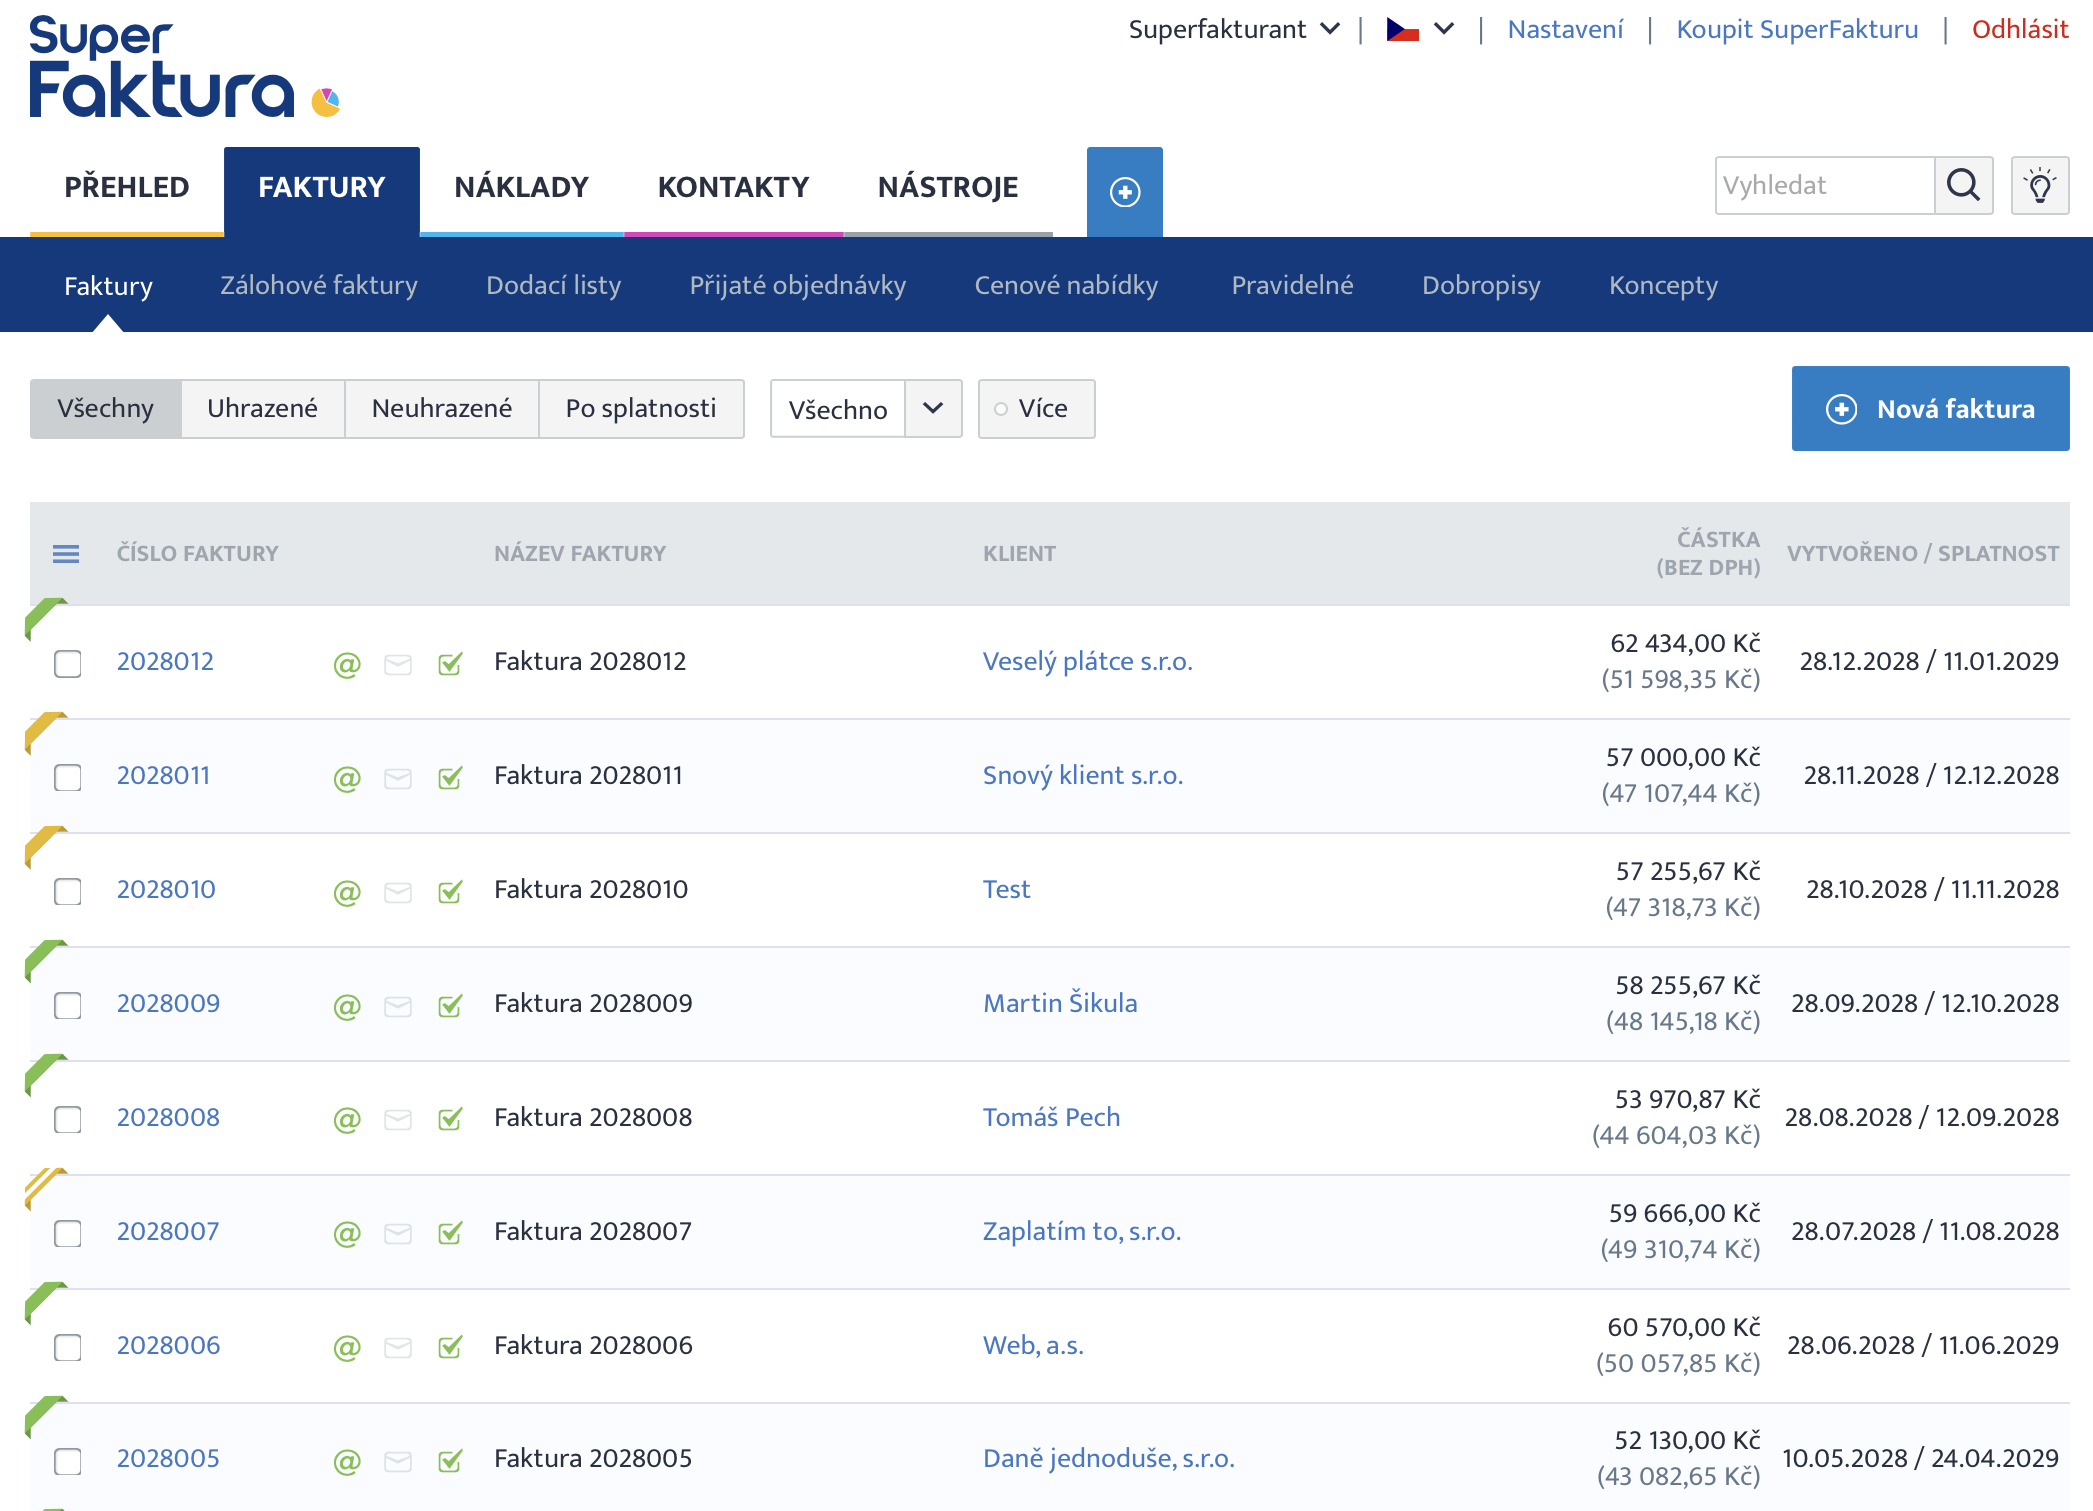Click the @ email icon for invoice 2028005
This screenshot has width=2093, height=1511.
(x=346, y=1462)
